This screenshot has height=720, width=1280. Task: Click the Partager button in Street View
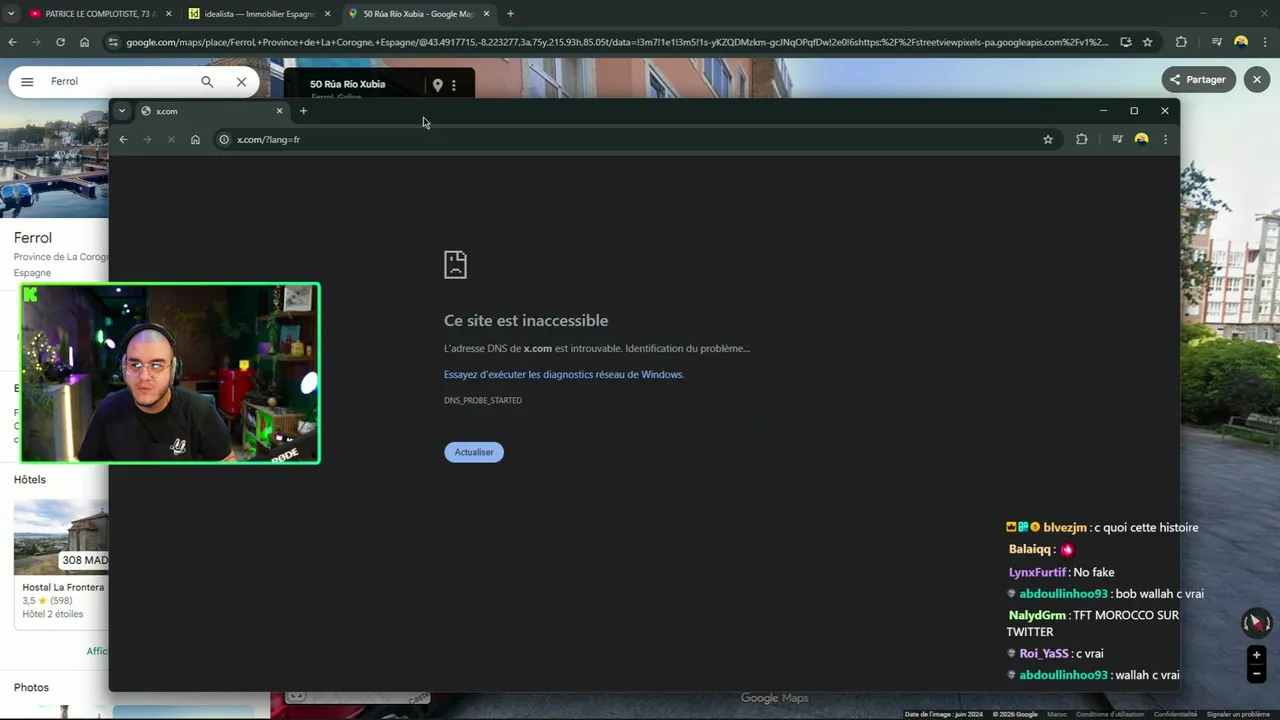point(1198,79)
